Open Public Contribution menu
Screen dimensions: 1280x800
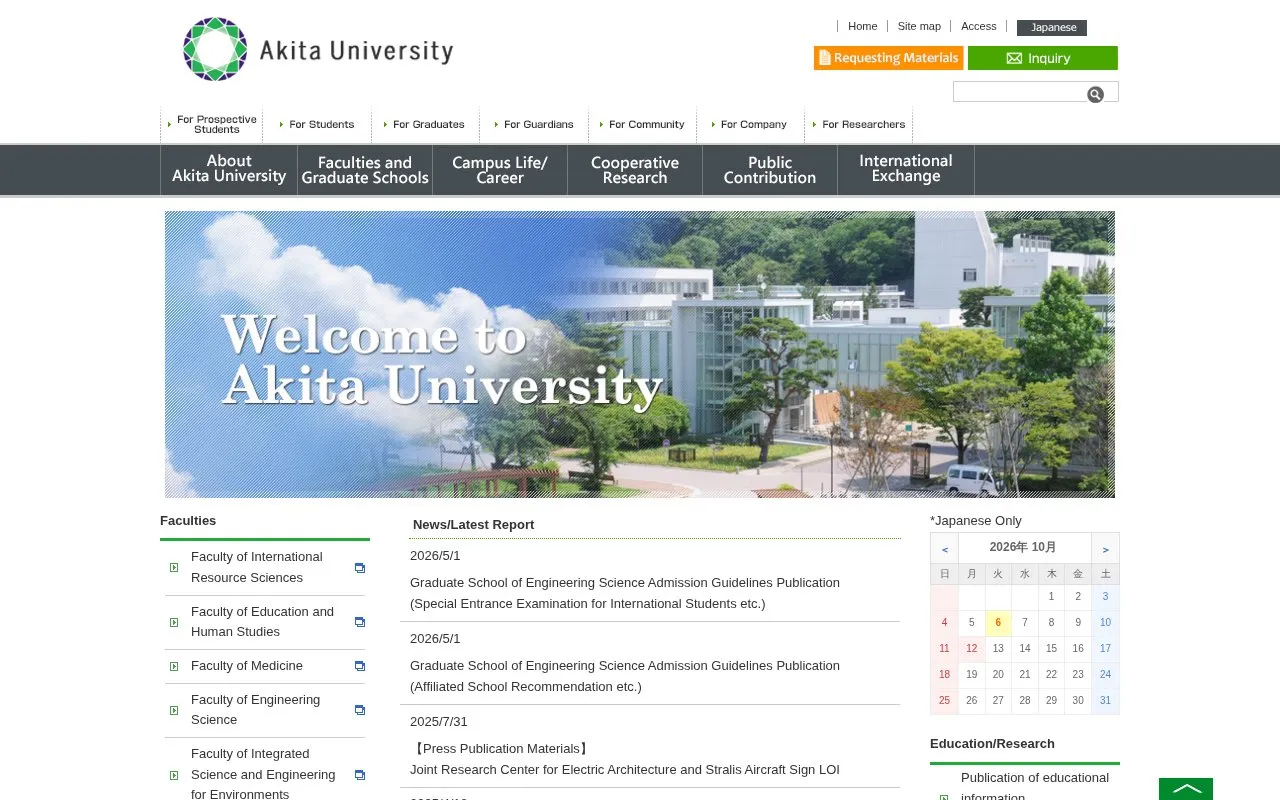[x=770, y=169]
